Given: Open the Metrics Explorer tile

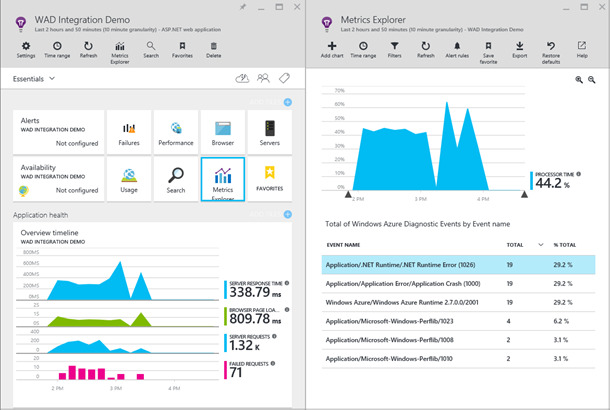Looking at the screenshot, I should click(x=223, y=180).
